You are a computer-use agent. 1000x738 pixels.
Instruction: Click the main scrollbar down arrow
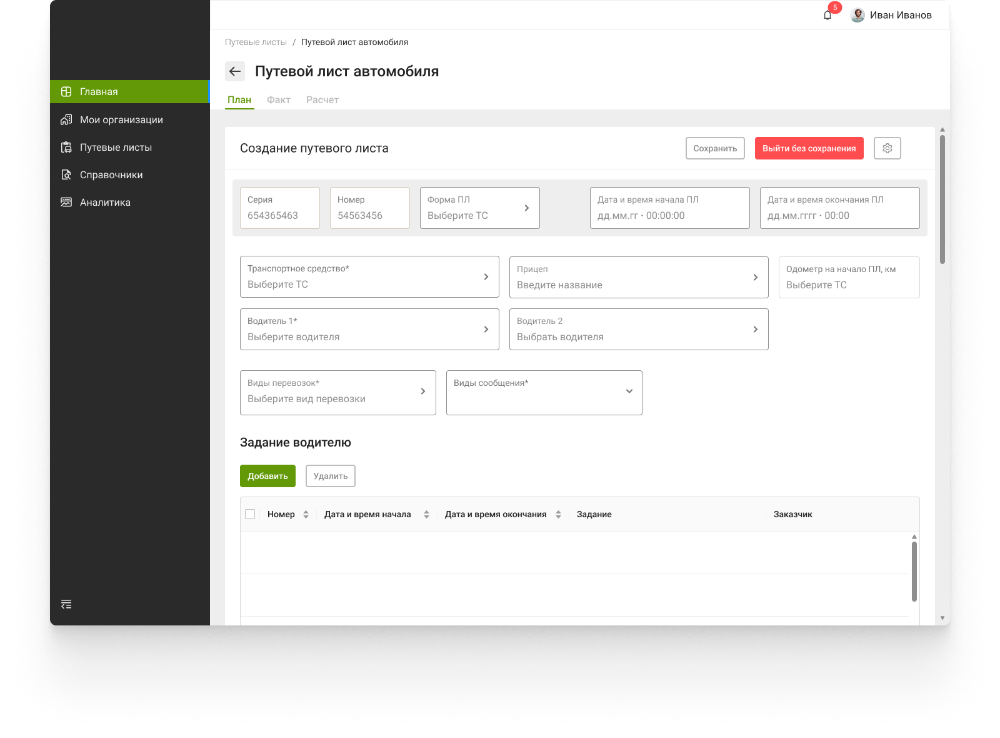[942, 618]
